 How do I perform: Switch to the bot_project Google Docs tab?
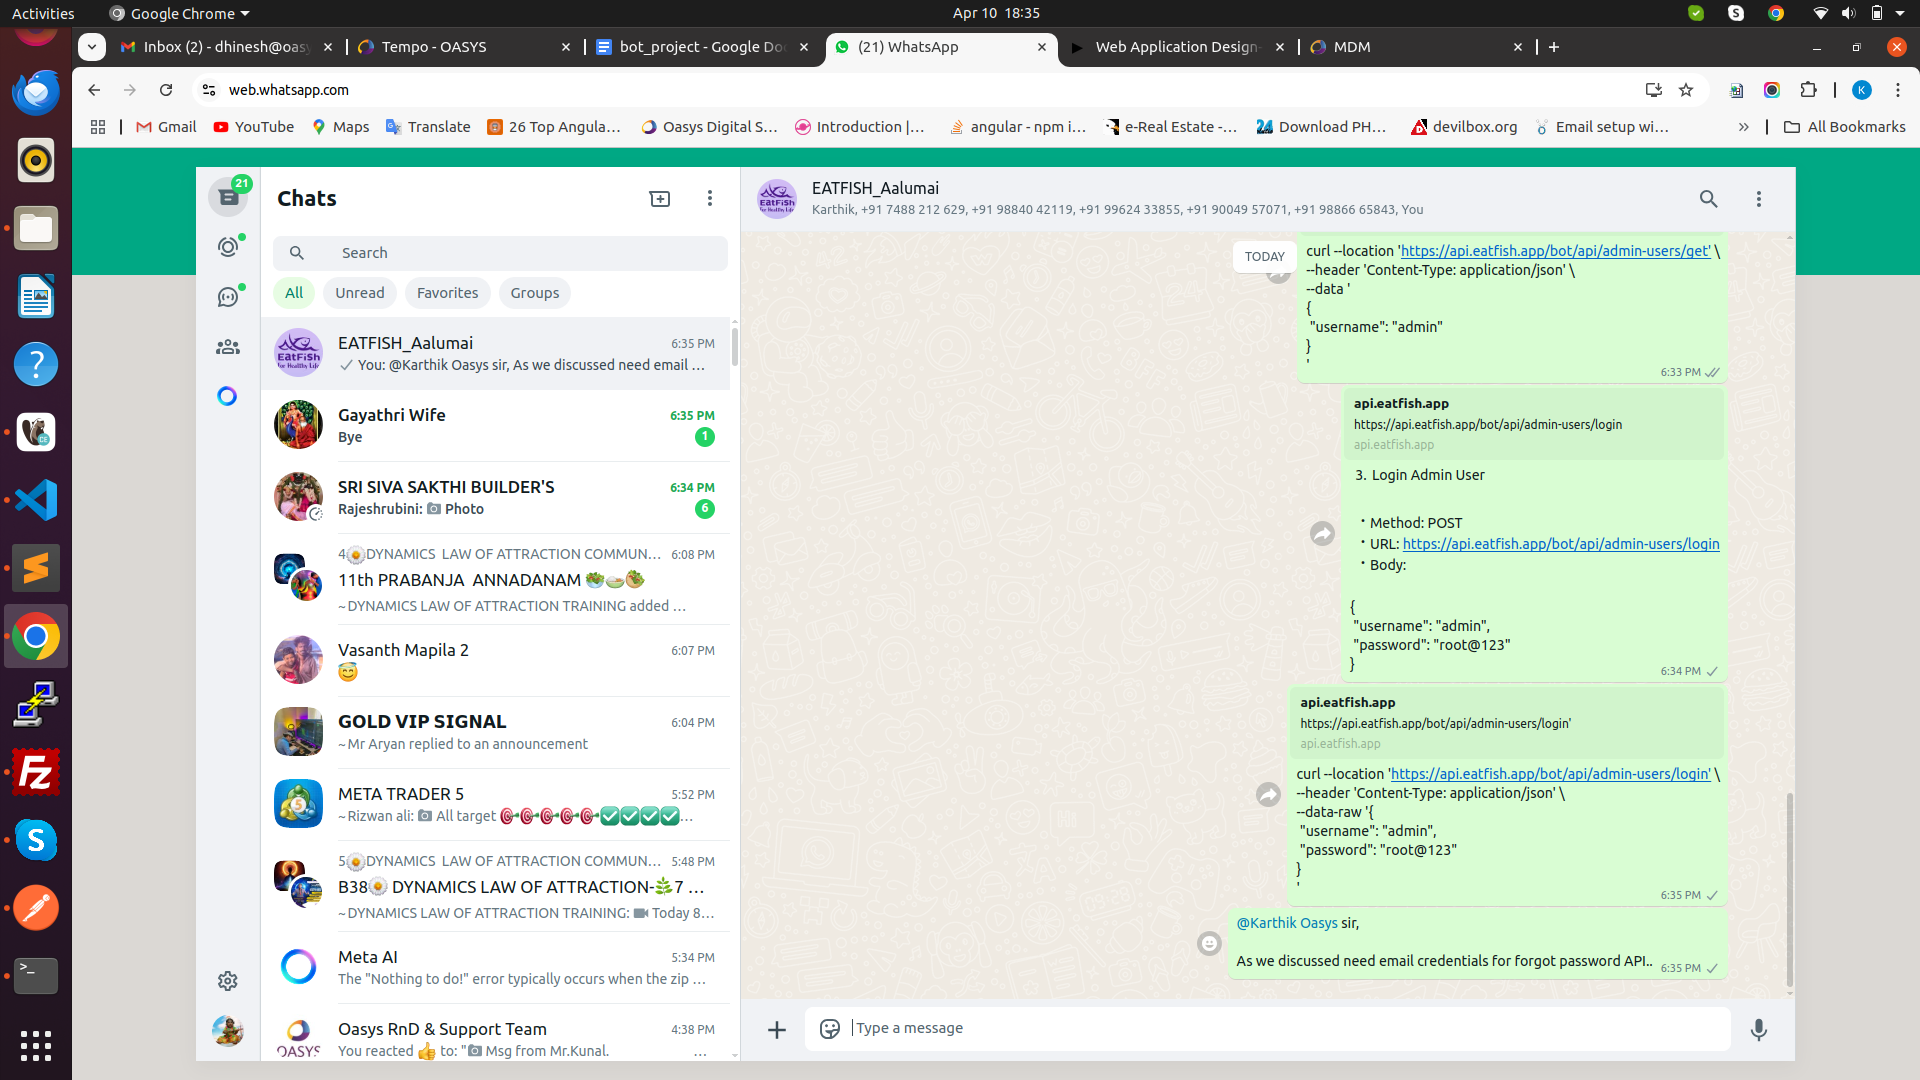point(700,47)
